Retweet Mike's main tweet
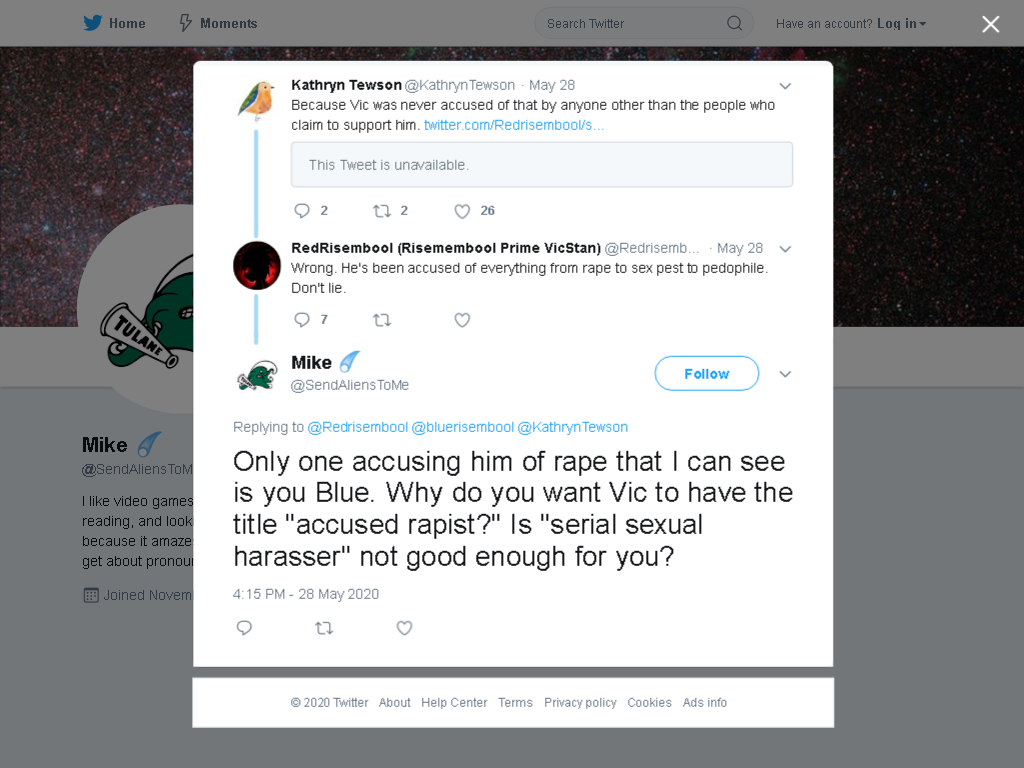1024x768 pixels. [x=324, y=628]
